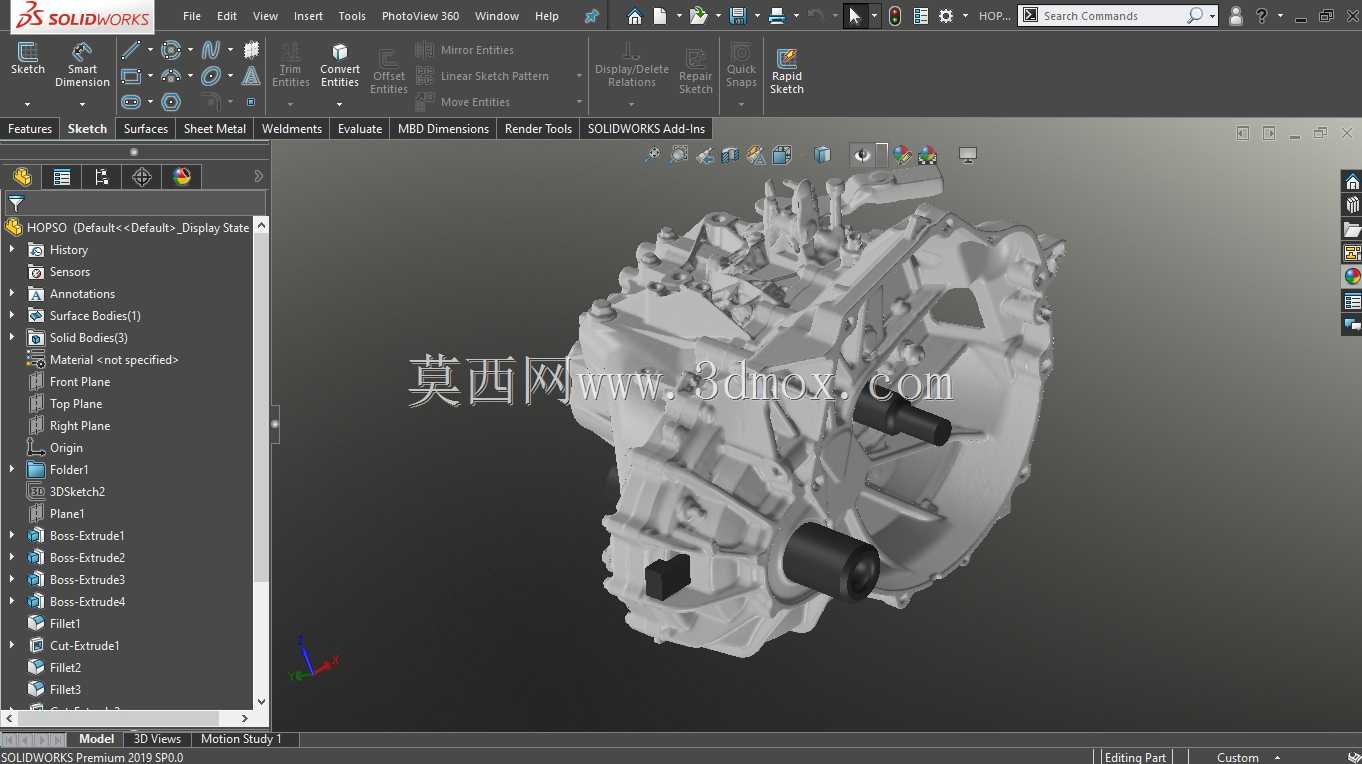Click Zoom to Fit in view toolbar
This screenshot has height=764, width=1362.
click(652, 155)
